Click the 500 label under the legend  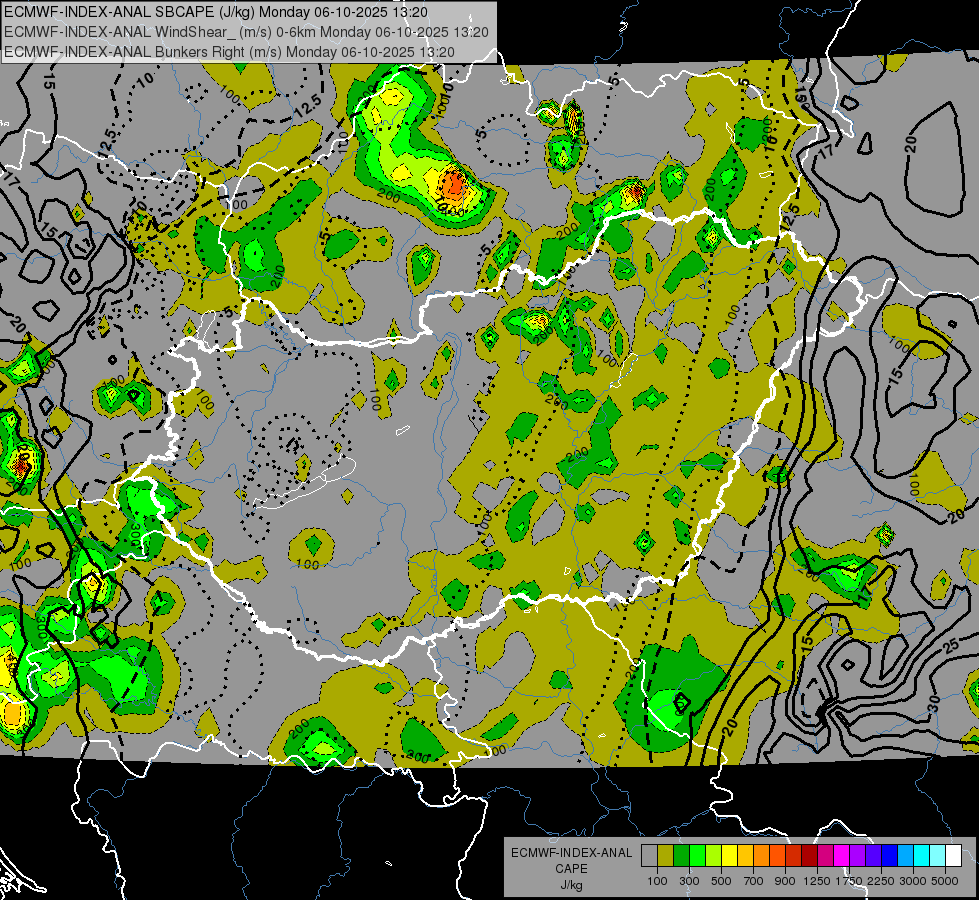coord(721,881)
